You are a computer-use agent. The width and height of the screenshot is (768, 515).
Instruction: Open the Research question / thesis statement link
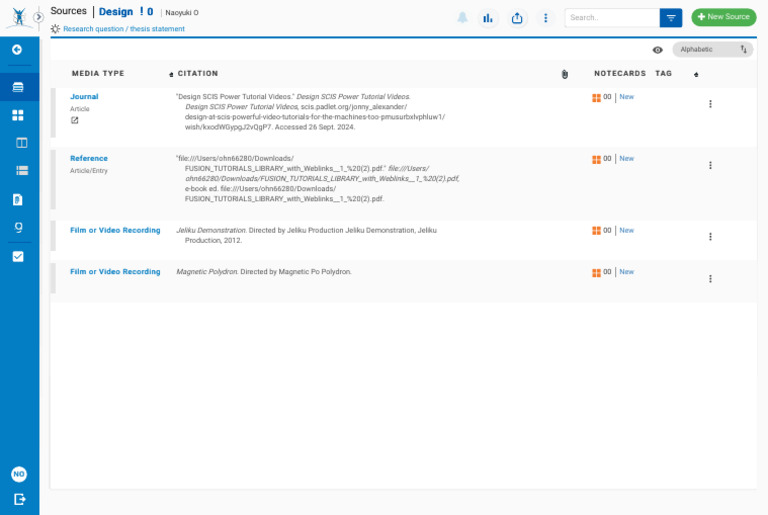[124, 29]
